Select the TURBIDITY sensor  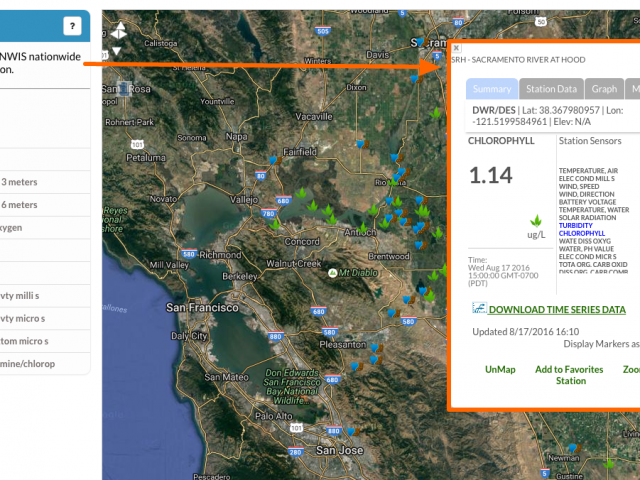coord(576,225)
